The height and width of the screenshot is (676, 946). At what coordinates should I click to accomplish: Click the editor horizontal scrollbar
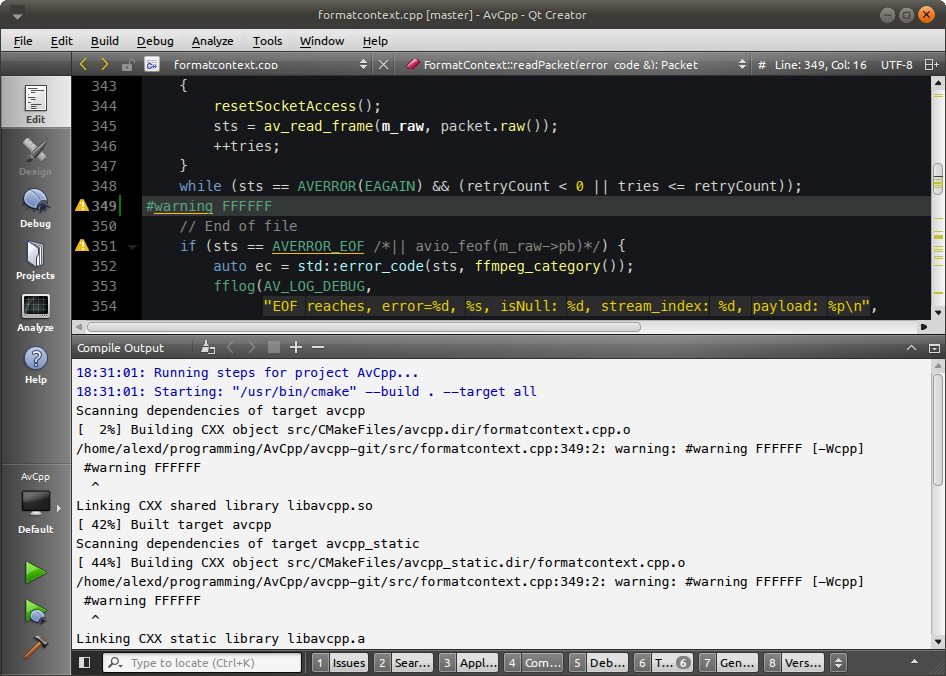tap(364, 327)
